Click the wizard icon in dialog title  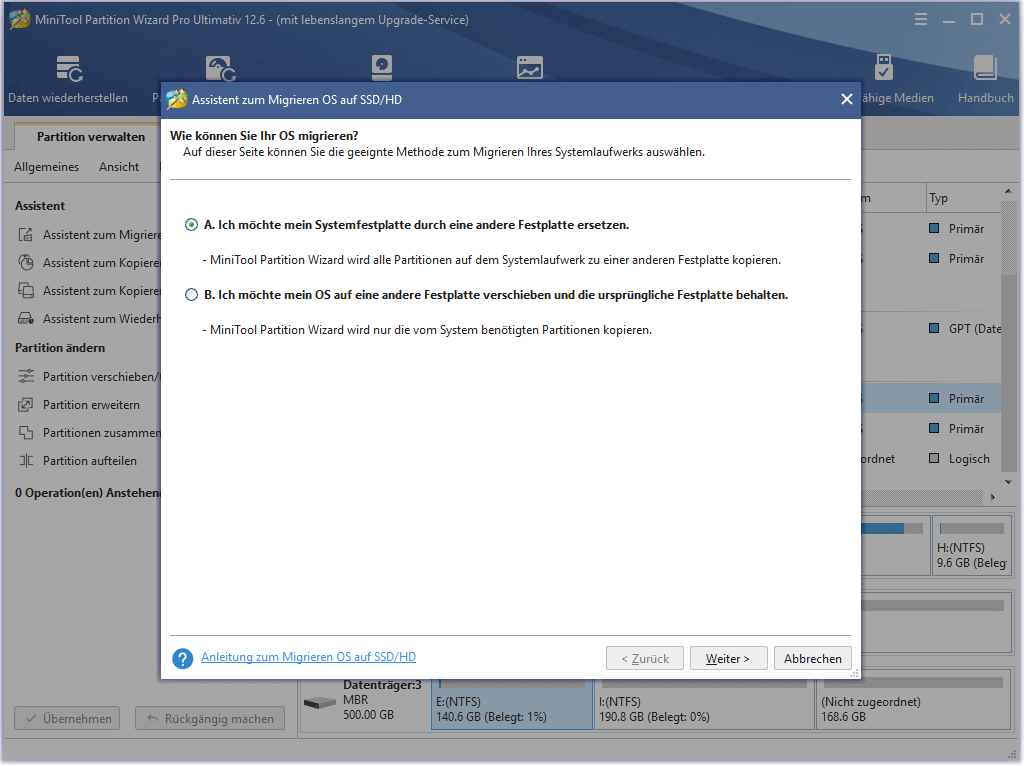coord(177,99)
